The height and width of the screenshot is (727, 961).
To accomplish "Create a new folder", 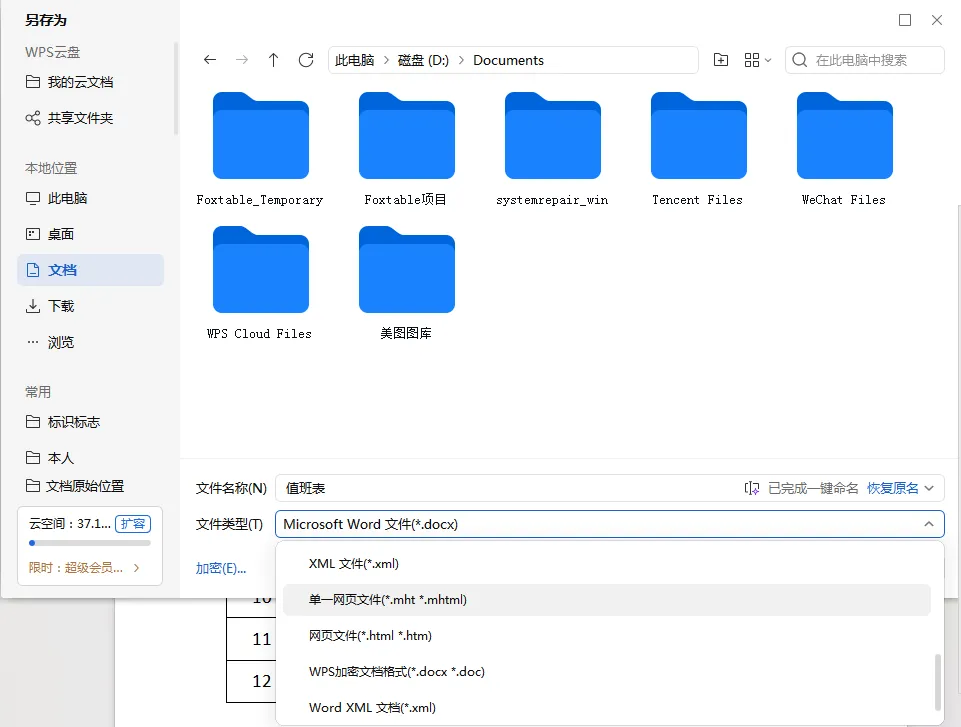I will pyautogui.click(x=721, y=59).
